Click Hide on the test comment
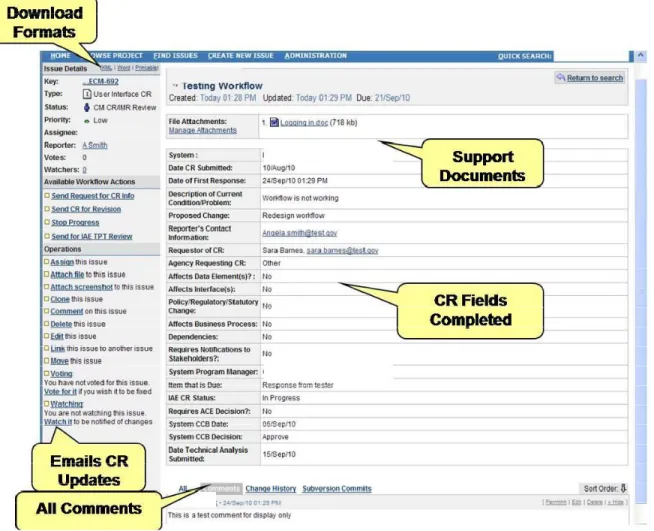654x531 pixels. (616, 502)
